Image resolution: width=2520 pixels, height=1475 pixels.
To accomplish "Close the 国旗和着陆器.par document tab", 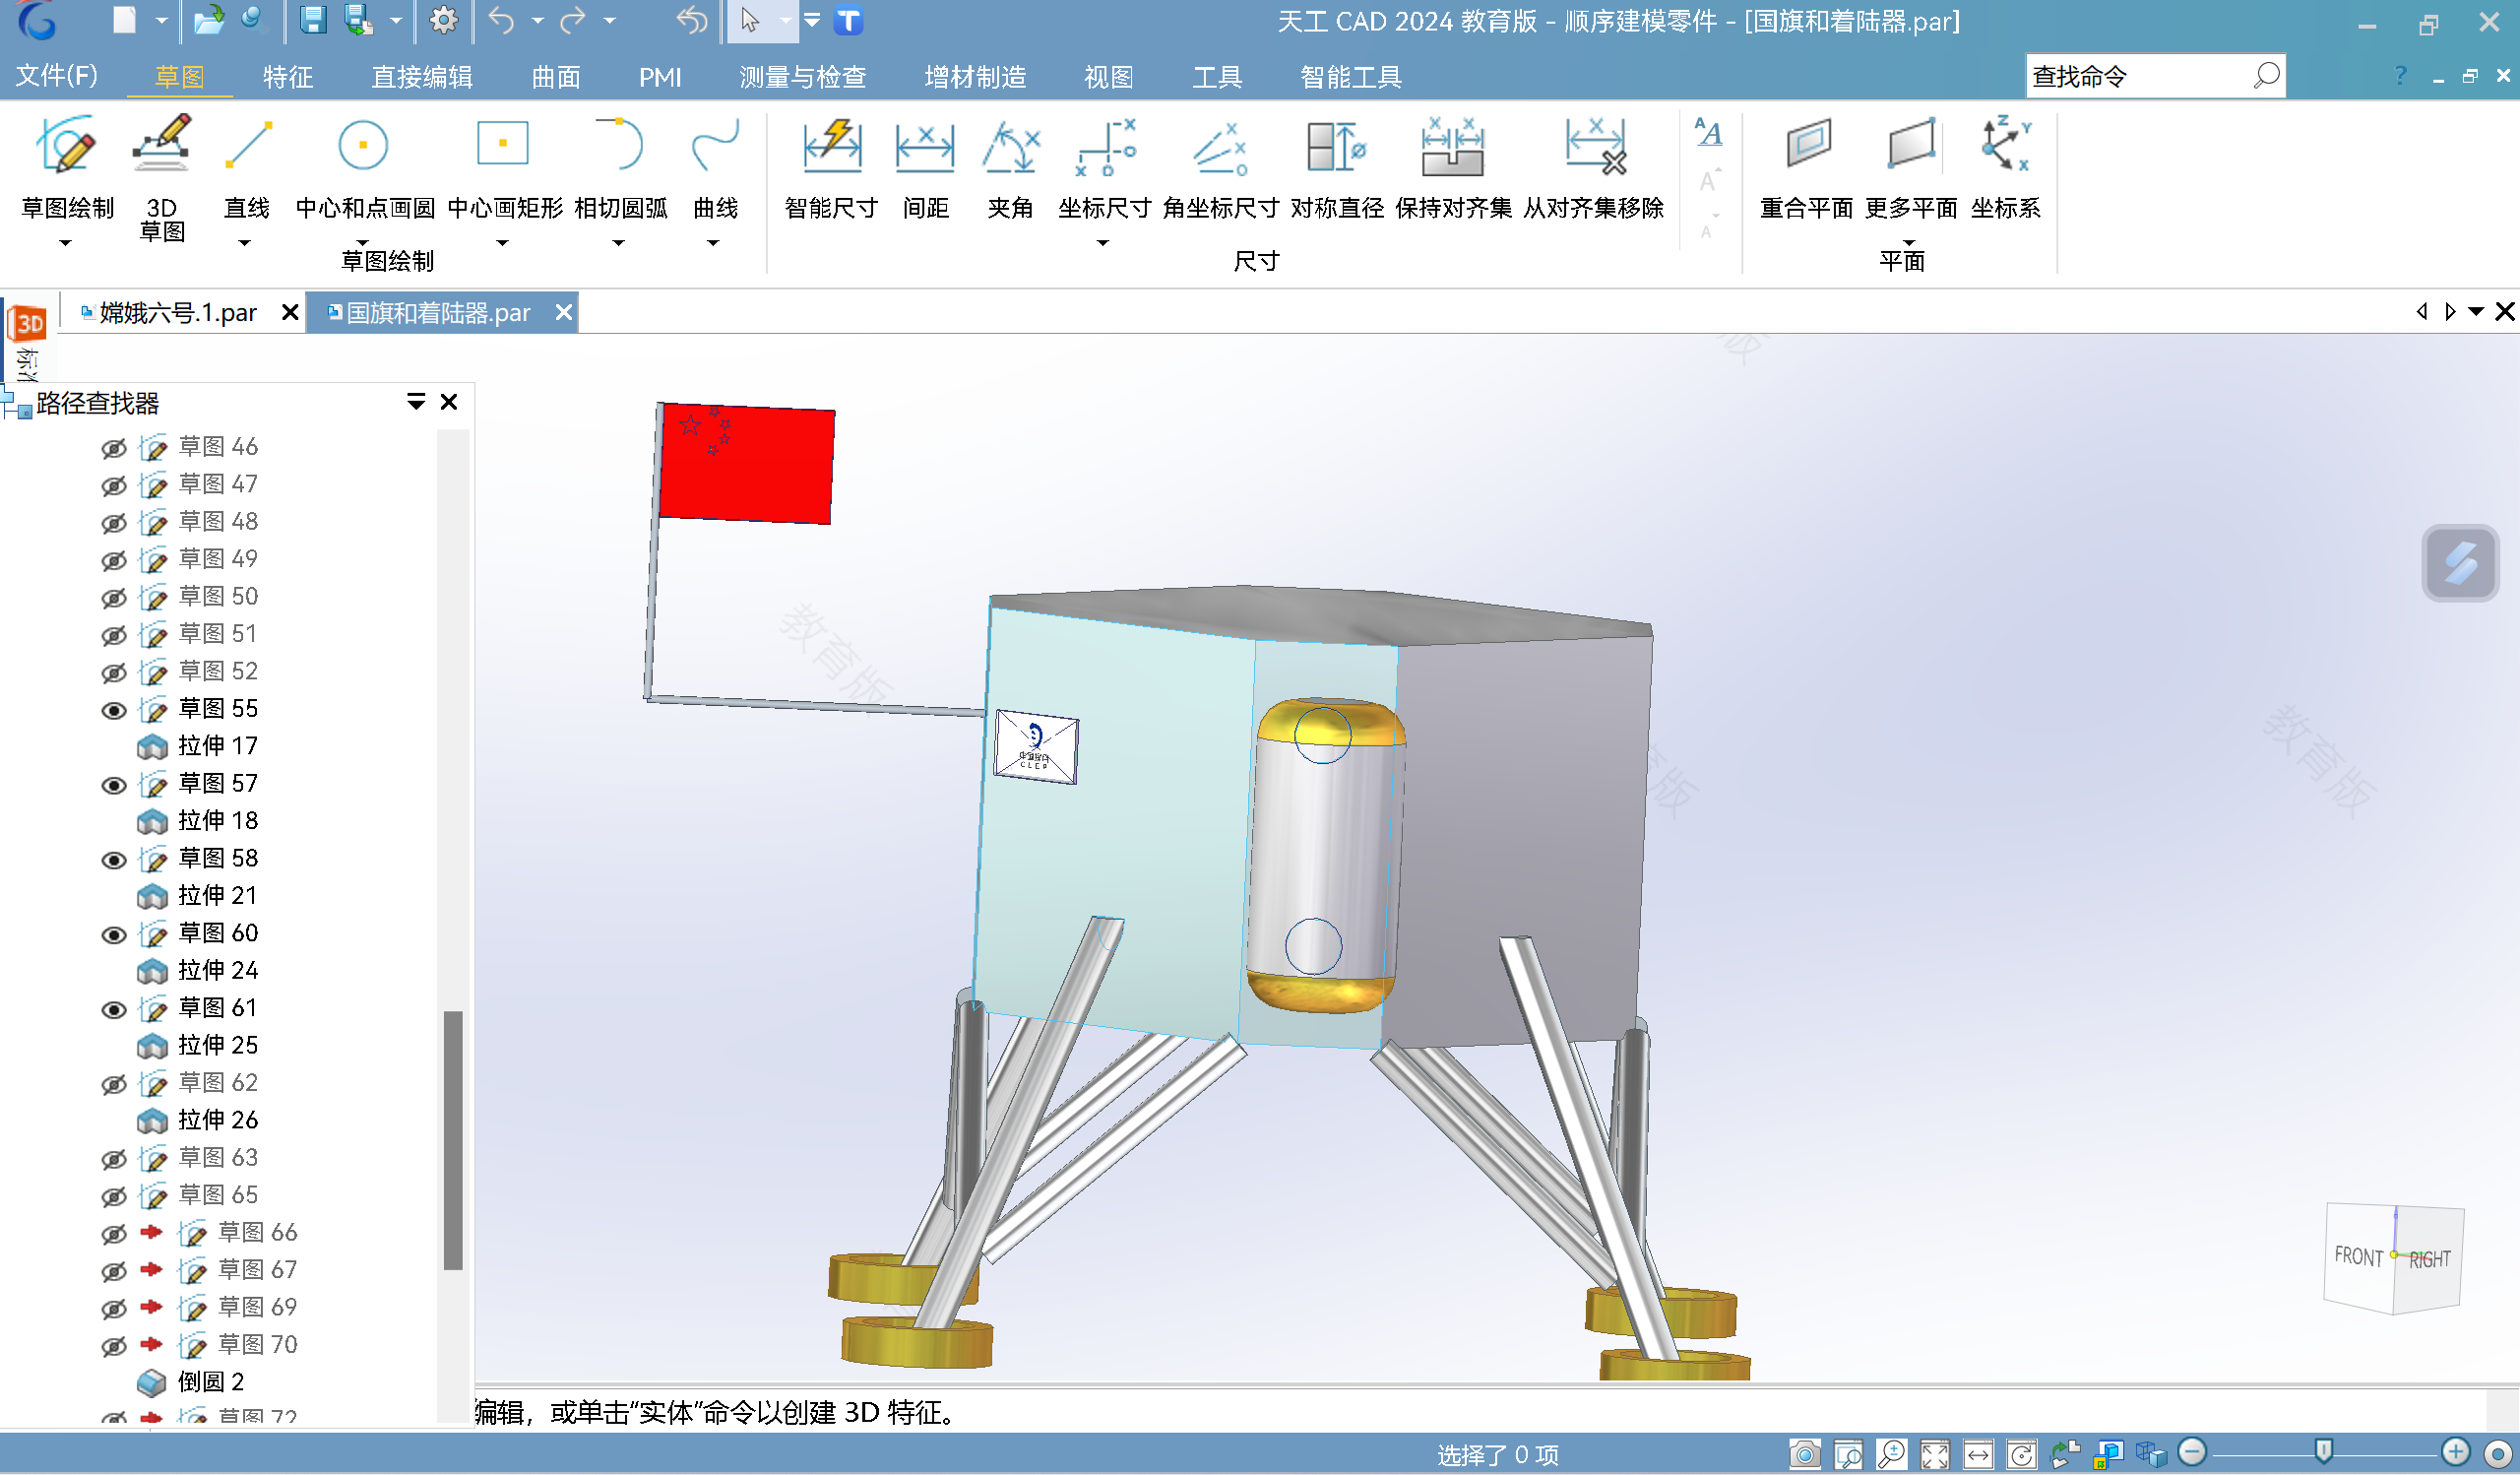I will (564, 313).
